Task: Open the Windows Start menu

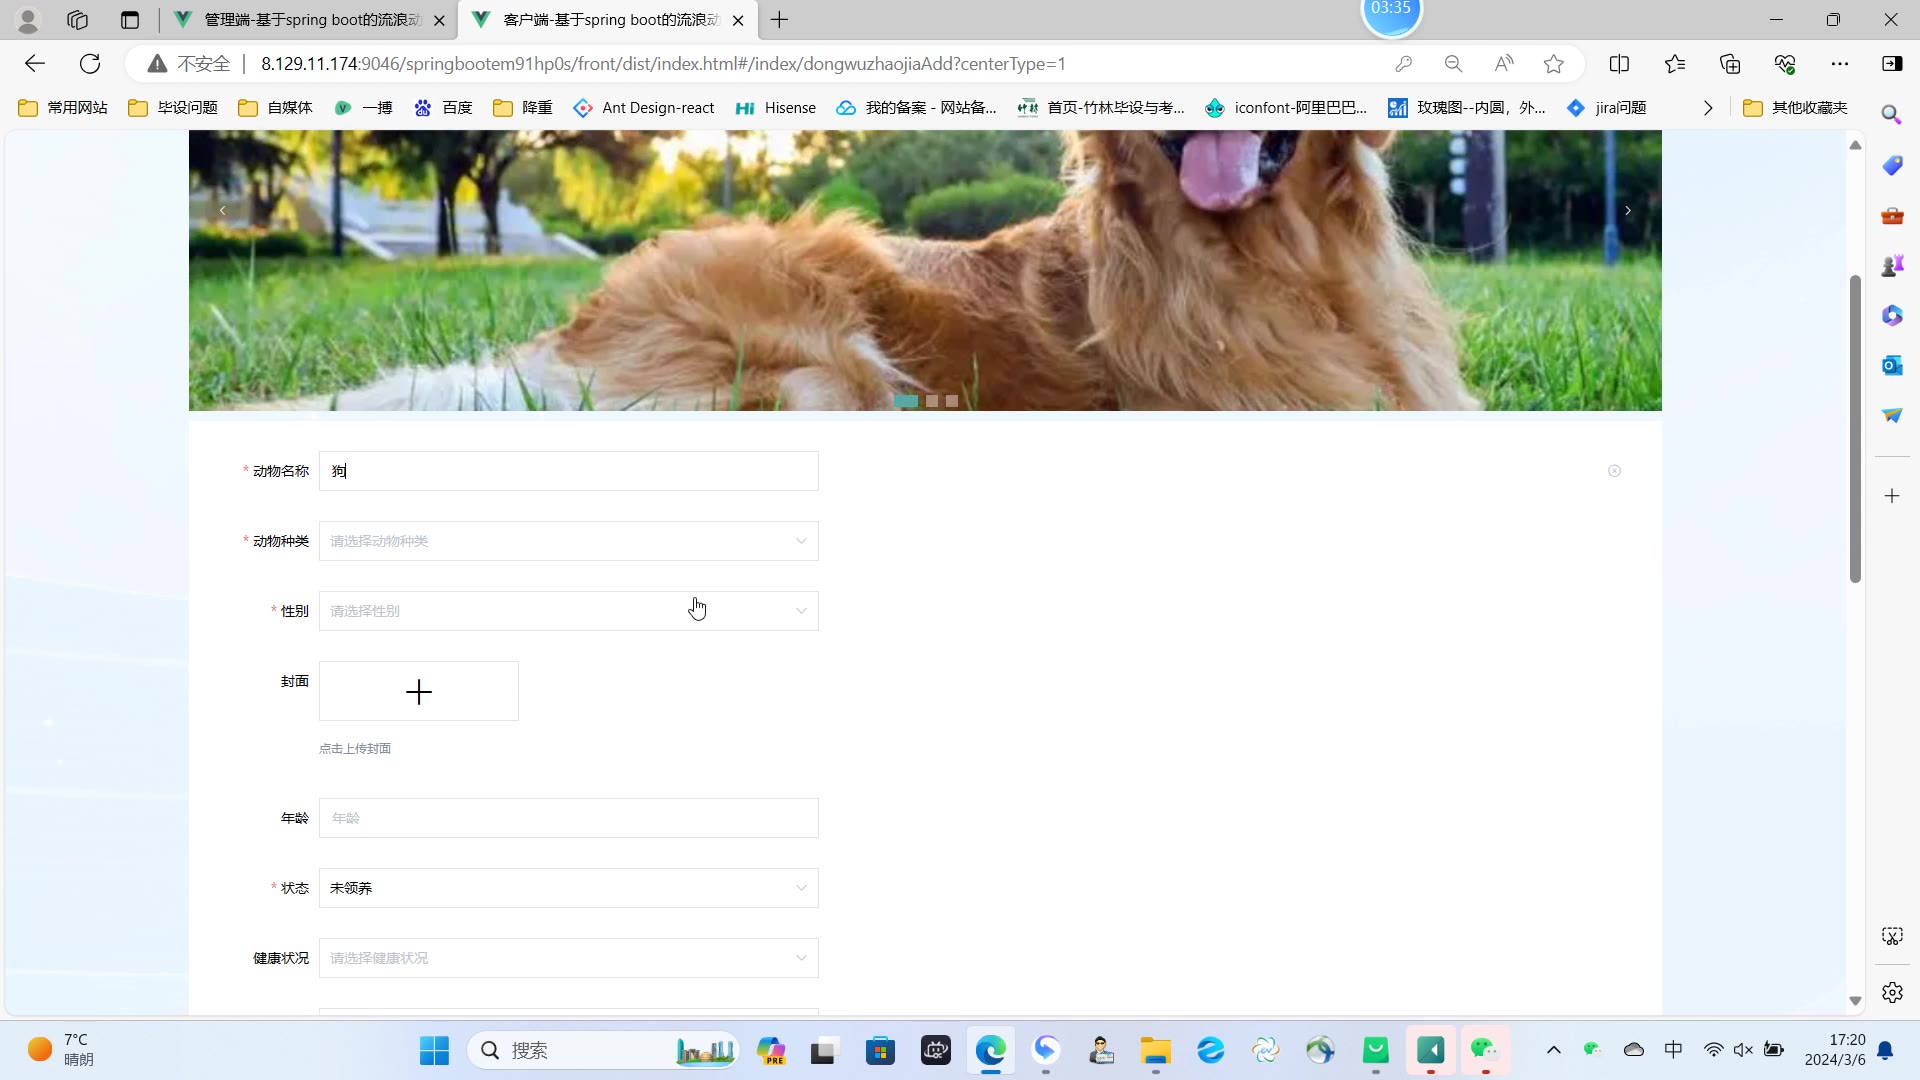Action: (434, 1050)
